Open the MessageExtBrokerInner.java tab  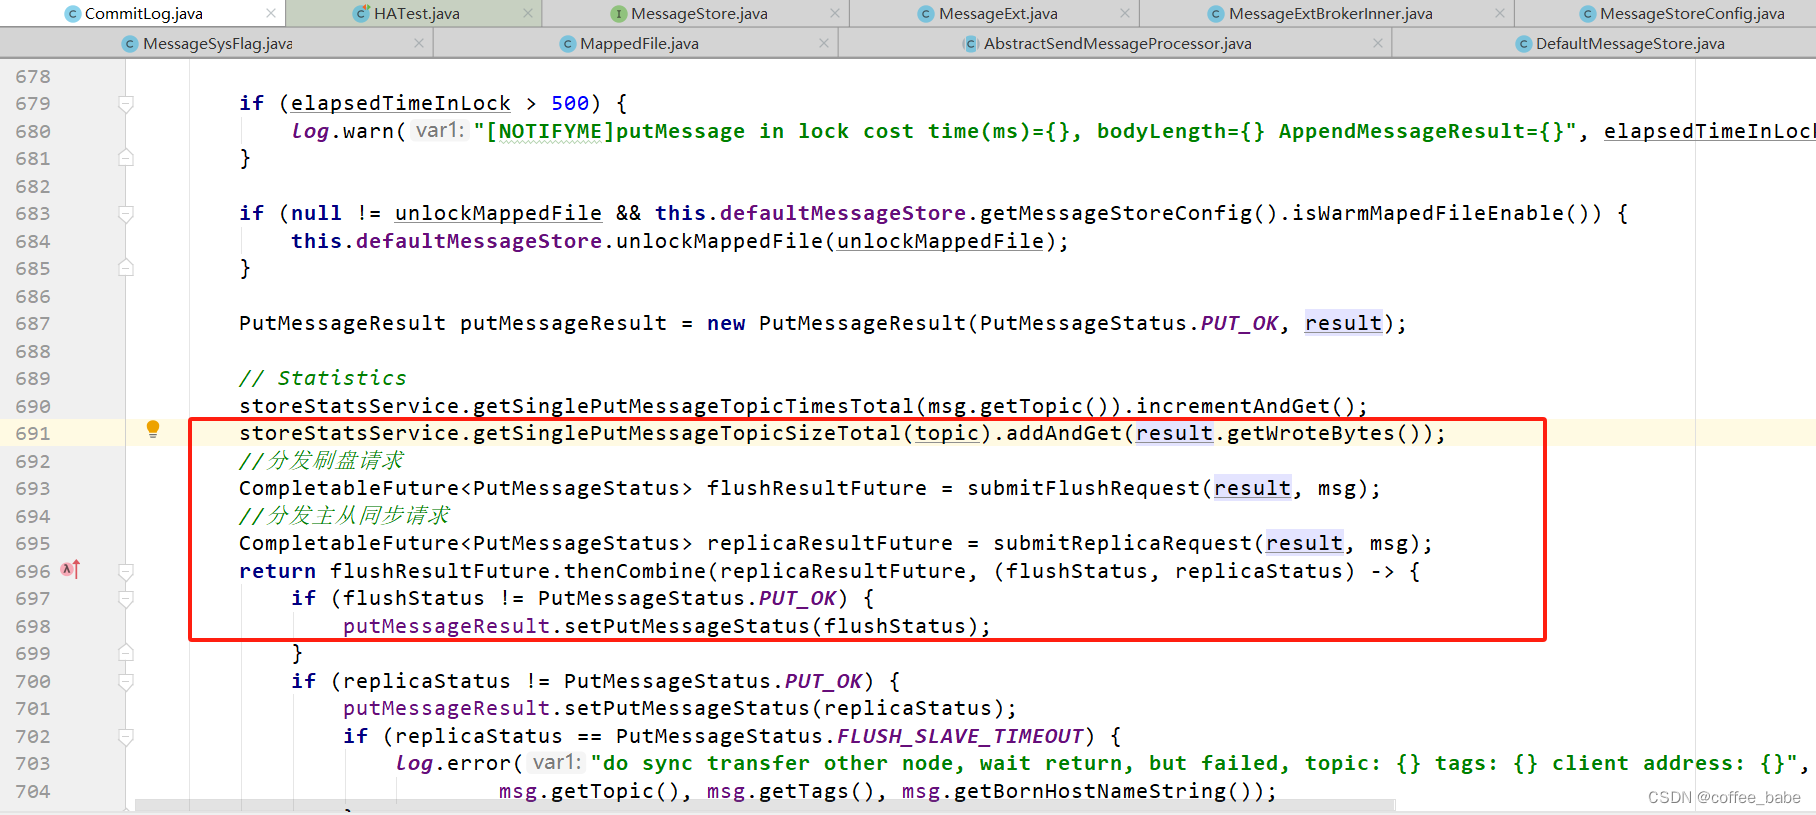point(1328,14)
